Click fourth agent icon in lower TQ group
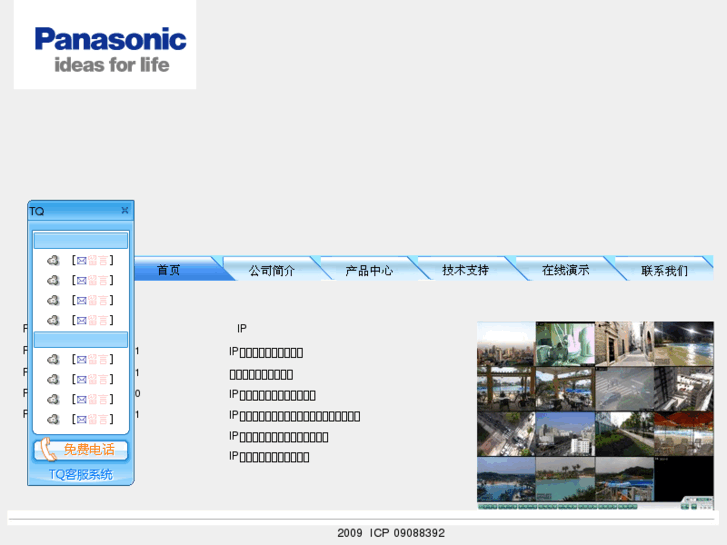Image resolution: width=727 pixels, height=545 pixels. point(53,419)
